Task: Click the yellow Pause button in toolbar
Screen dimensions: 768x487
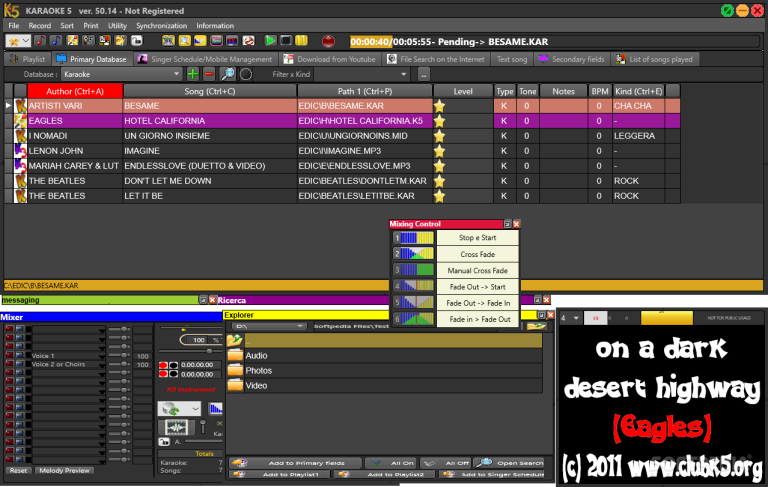Action: tap(303, 41)
